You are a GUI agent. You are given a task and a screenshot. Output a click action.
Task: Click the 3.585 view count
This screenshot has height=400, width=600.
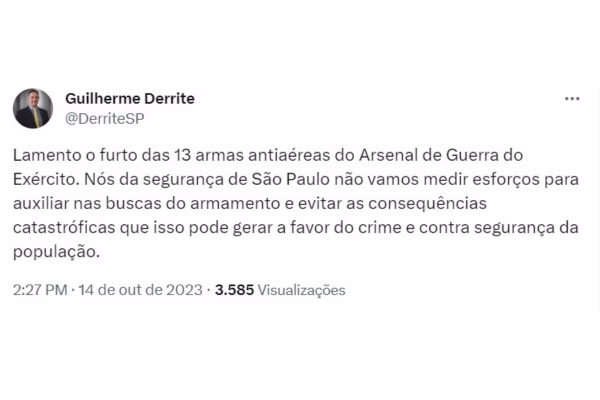pyautogui.click(x=234, y=290)
